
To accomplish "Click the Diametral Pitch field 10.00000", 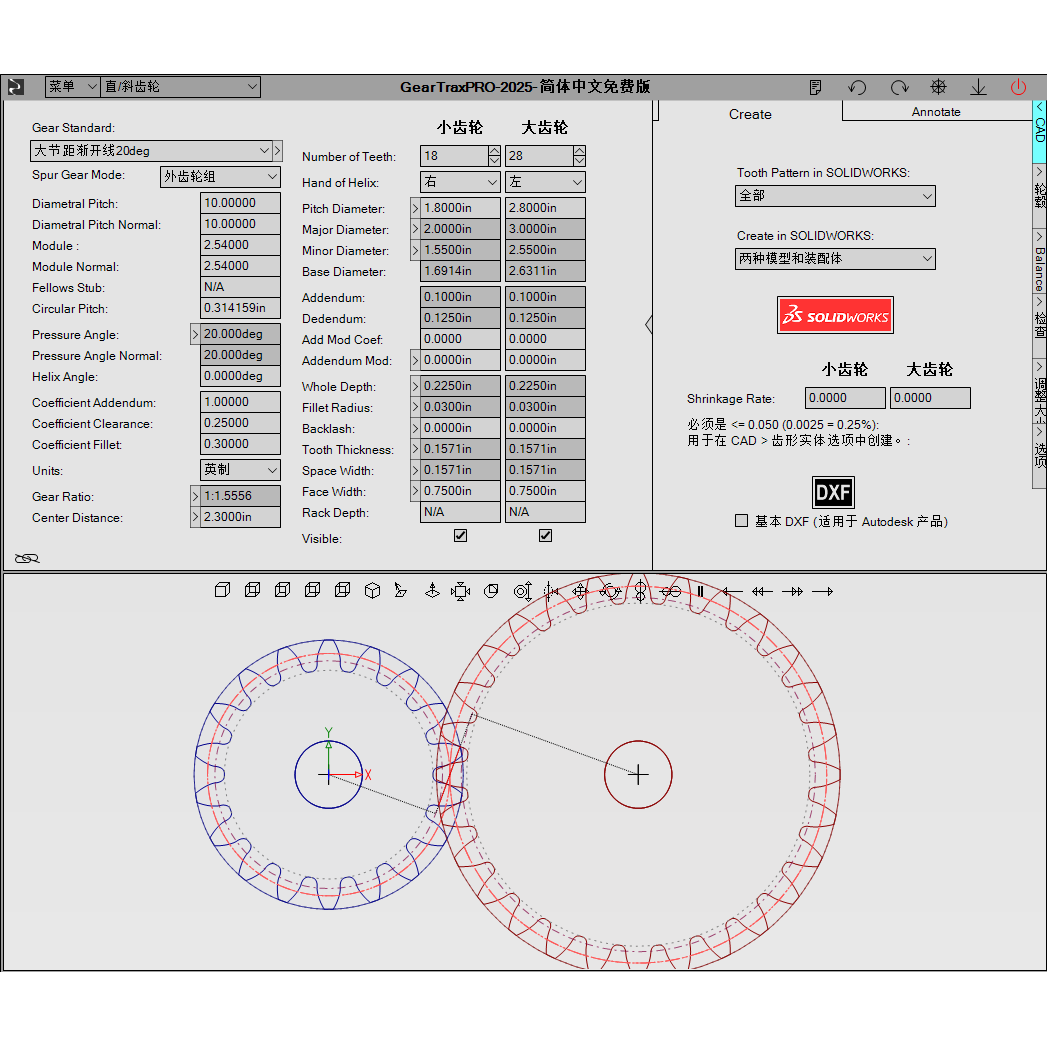I will [x=240, y=203].
